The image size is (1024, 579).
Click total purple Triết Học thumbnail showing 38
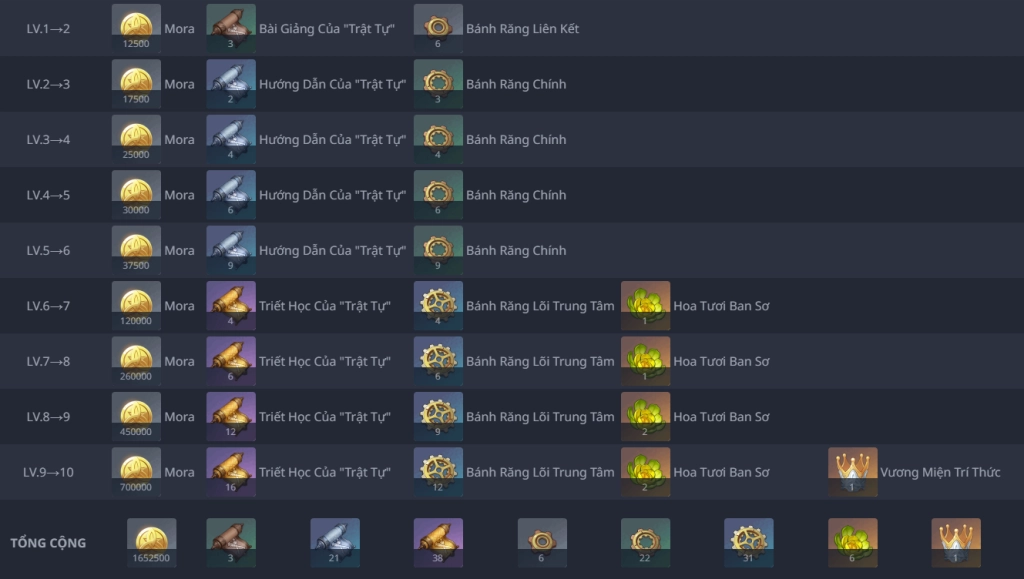pyautogui.click(x=438, y=542)
